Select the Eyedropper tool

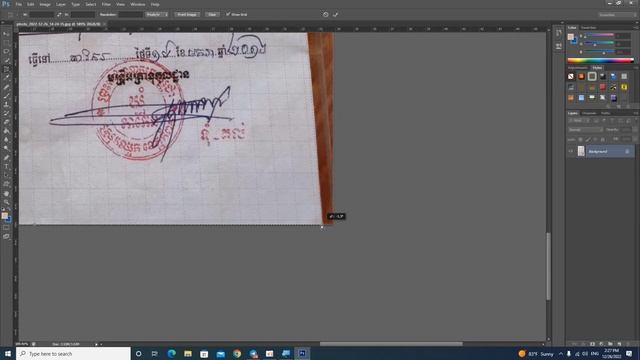(x=6, y=78)
